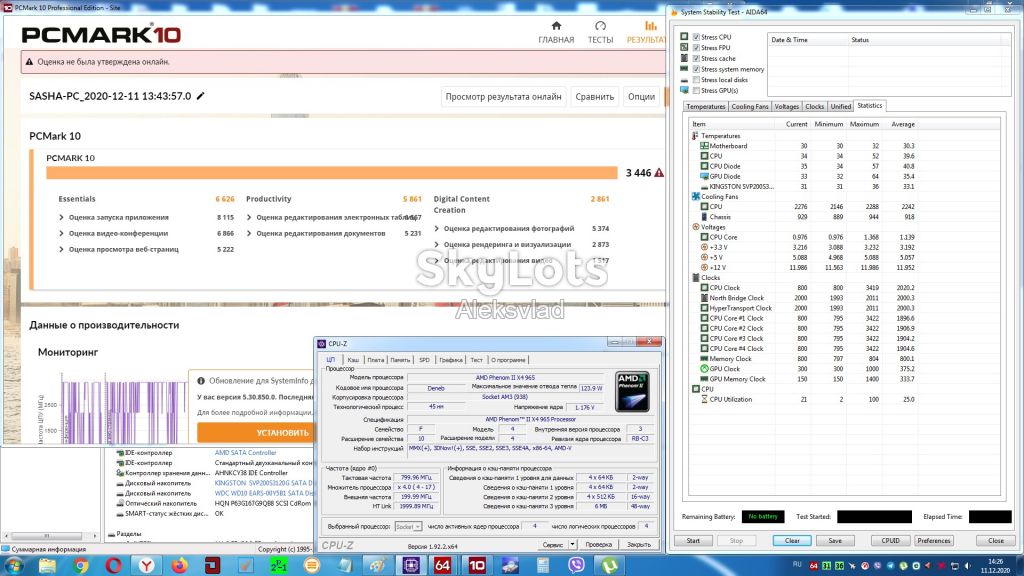Launch Firefox from the taskbar

click(x=180, y=565)
